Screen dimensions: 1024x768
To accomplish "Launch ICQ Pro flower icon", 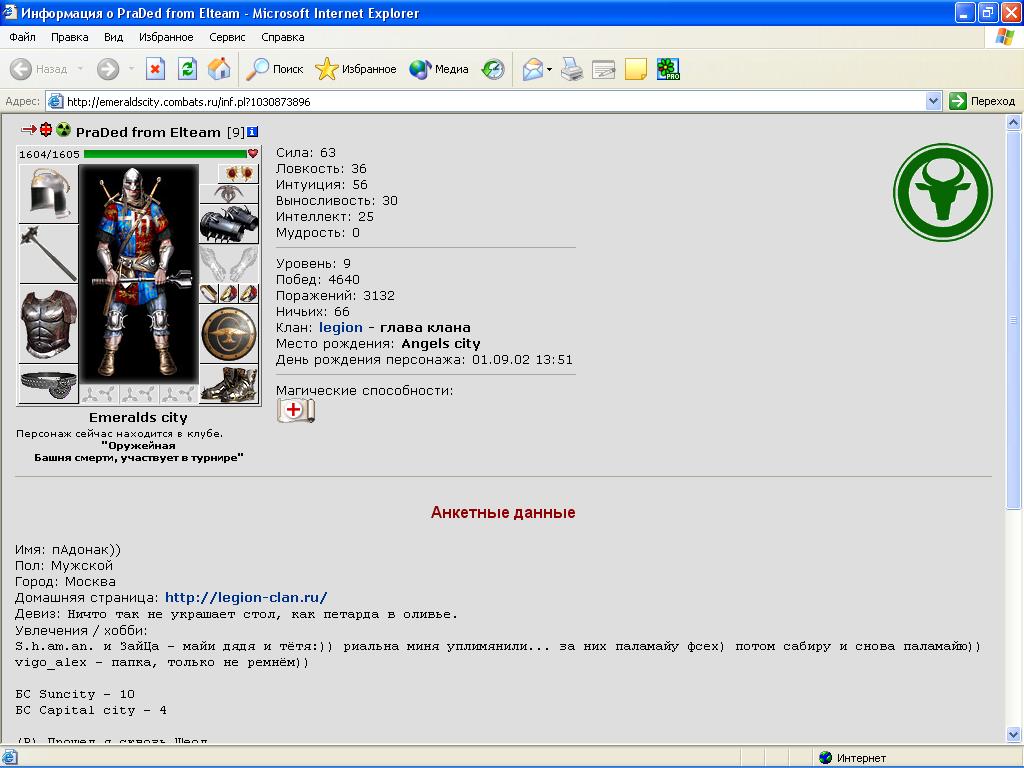I will 668,69.
